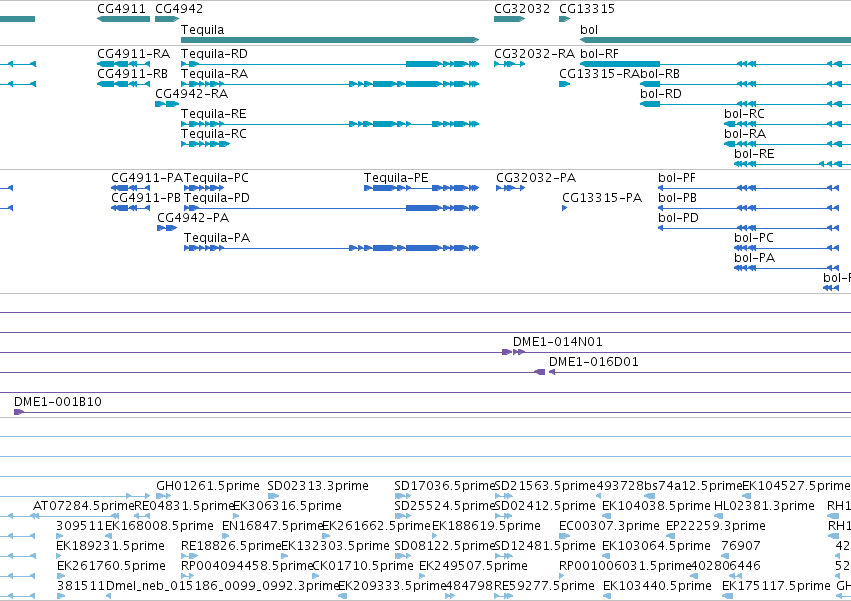Viewport: 851px width, 601px height.
Task: Select EST AT07284.5prime
Action: point(84,506)
